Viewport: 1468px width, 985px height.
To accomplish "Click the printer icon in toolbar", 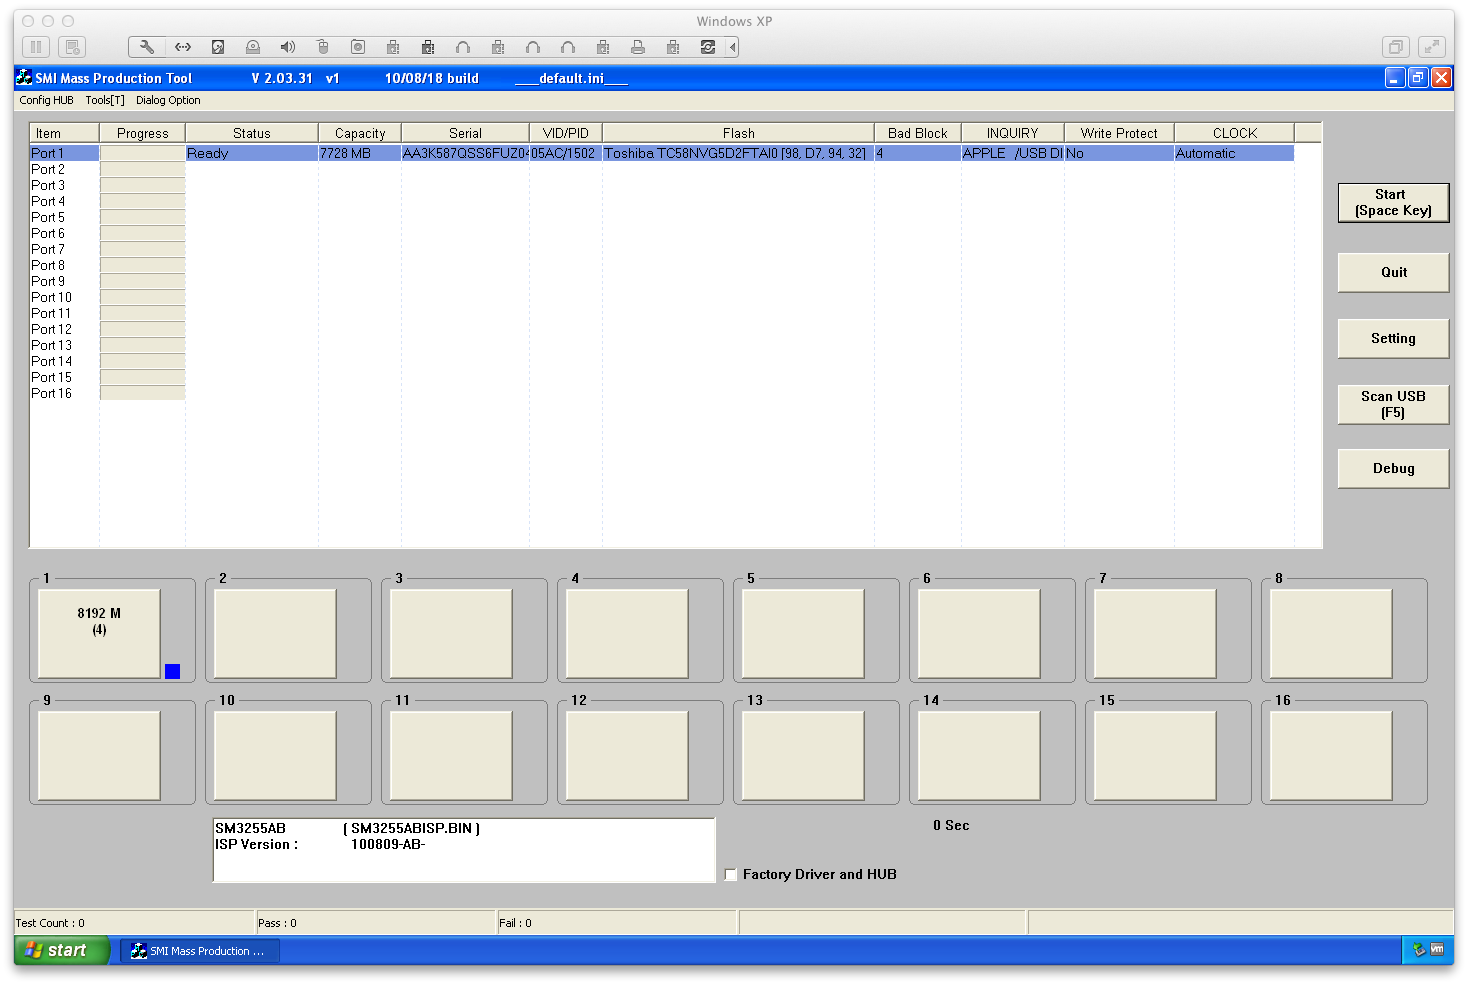I will (638, 47).
